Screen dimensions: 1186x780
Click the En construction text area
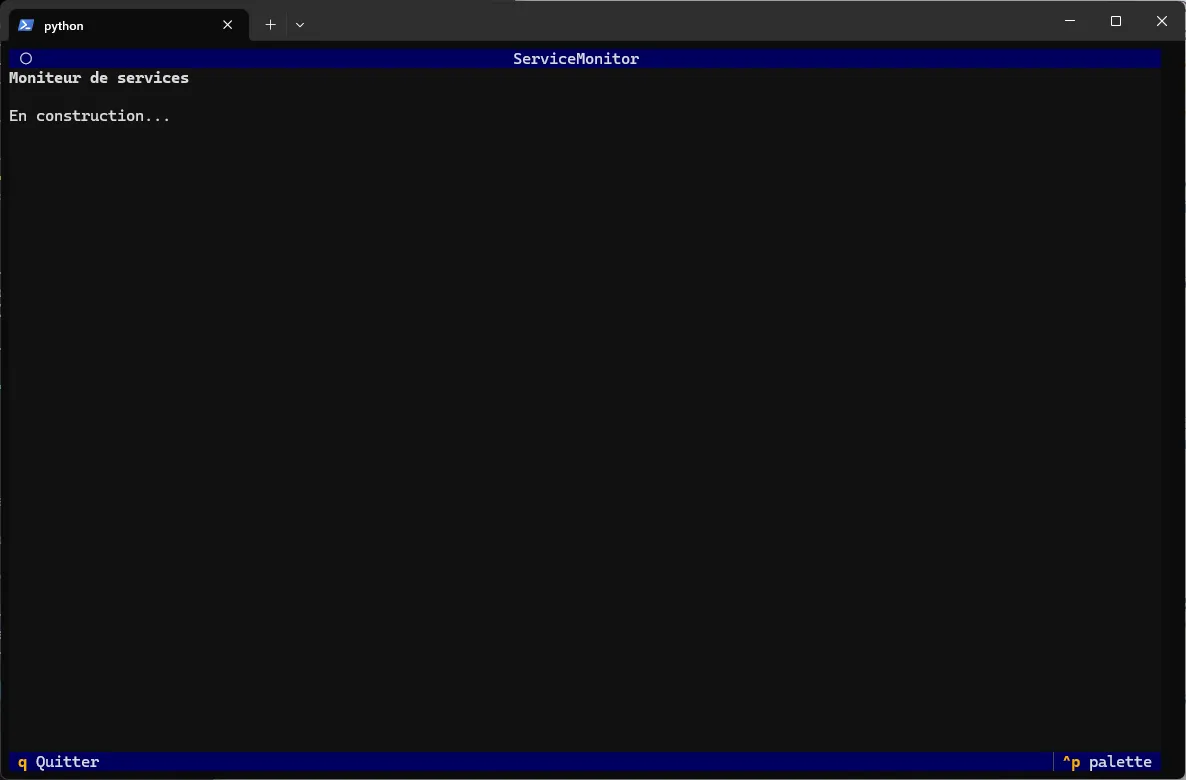click(x=89, y=115)
